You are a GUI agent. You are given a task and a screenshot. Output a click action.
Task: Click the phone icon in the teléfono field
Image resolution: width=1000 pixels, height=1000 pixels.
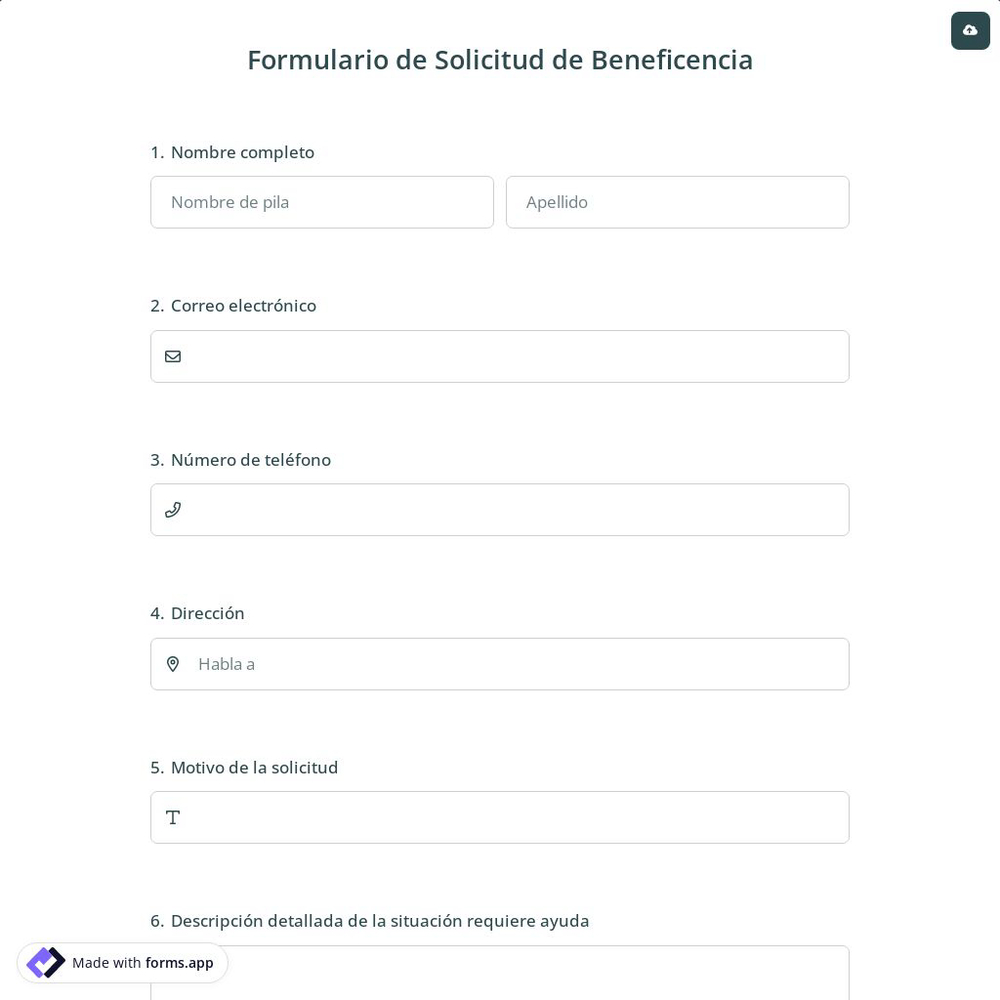[173, 509]
